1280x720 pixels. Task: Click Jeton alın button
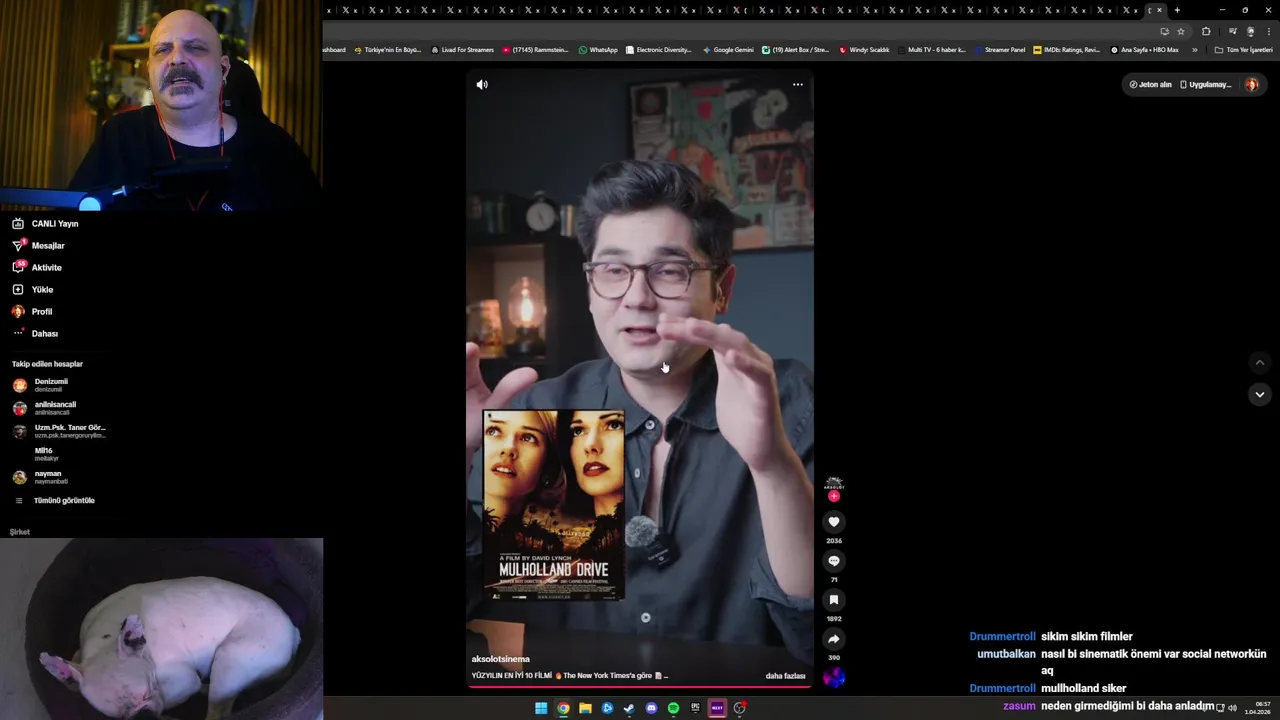tap(1150, 85)
